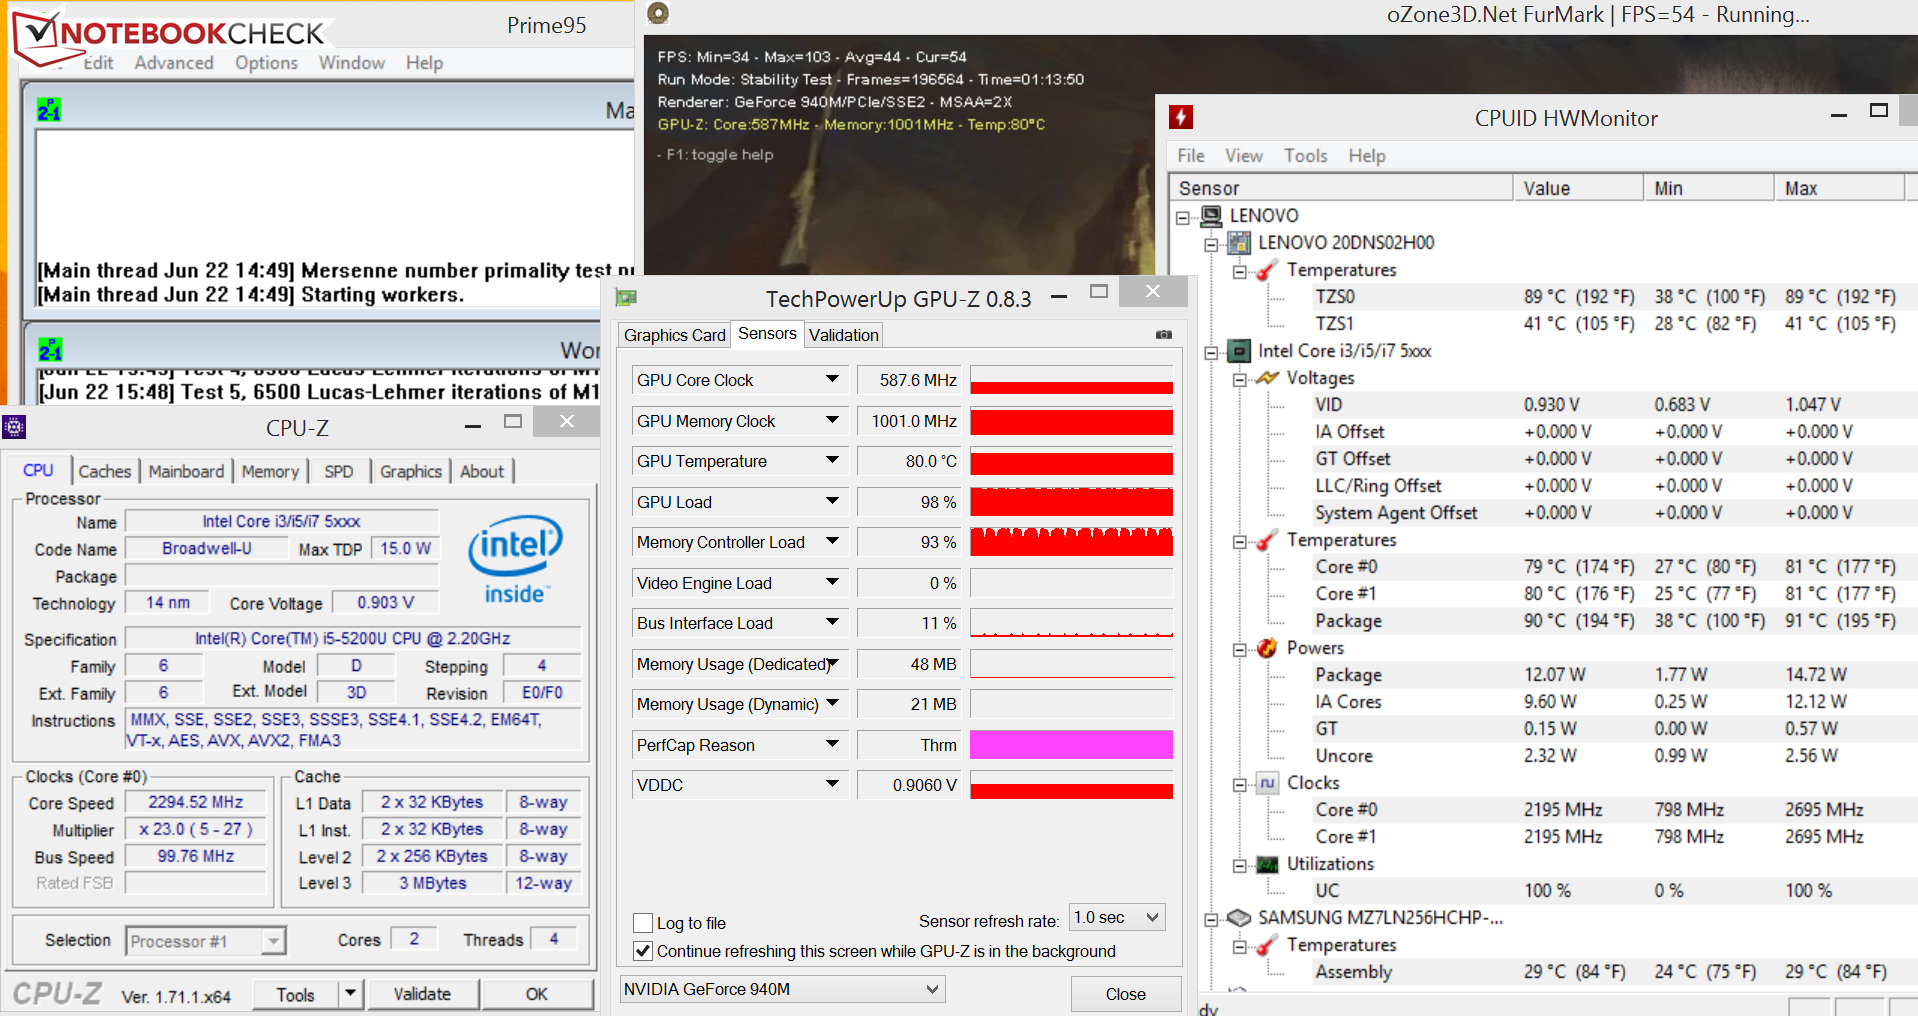This screenshot has height=1016, width=1918.
Task: Open the CPU-Z Tools dropdown arrow
Action: 350,994
